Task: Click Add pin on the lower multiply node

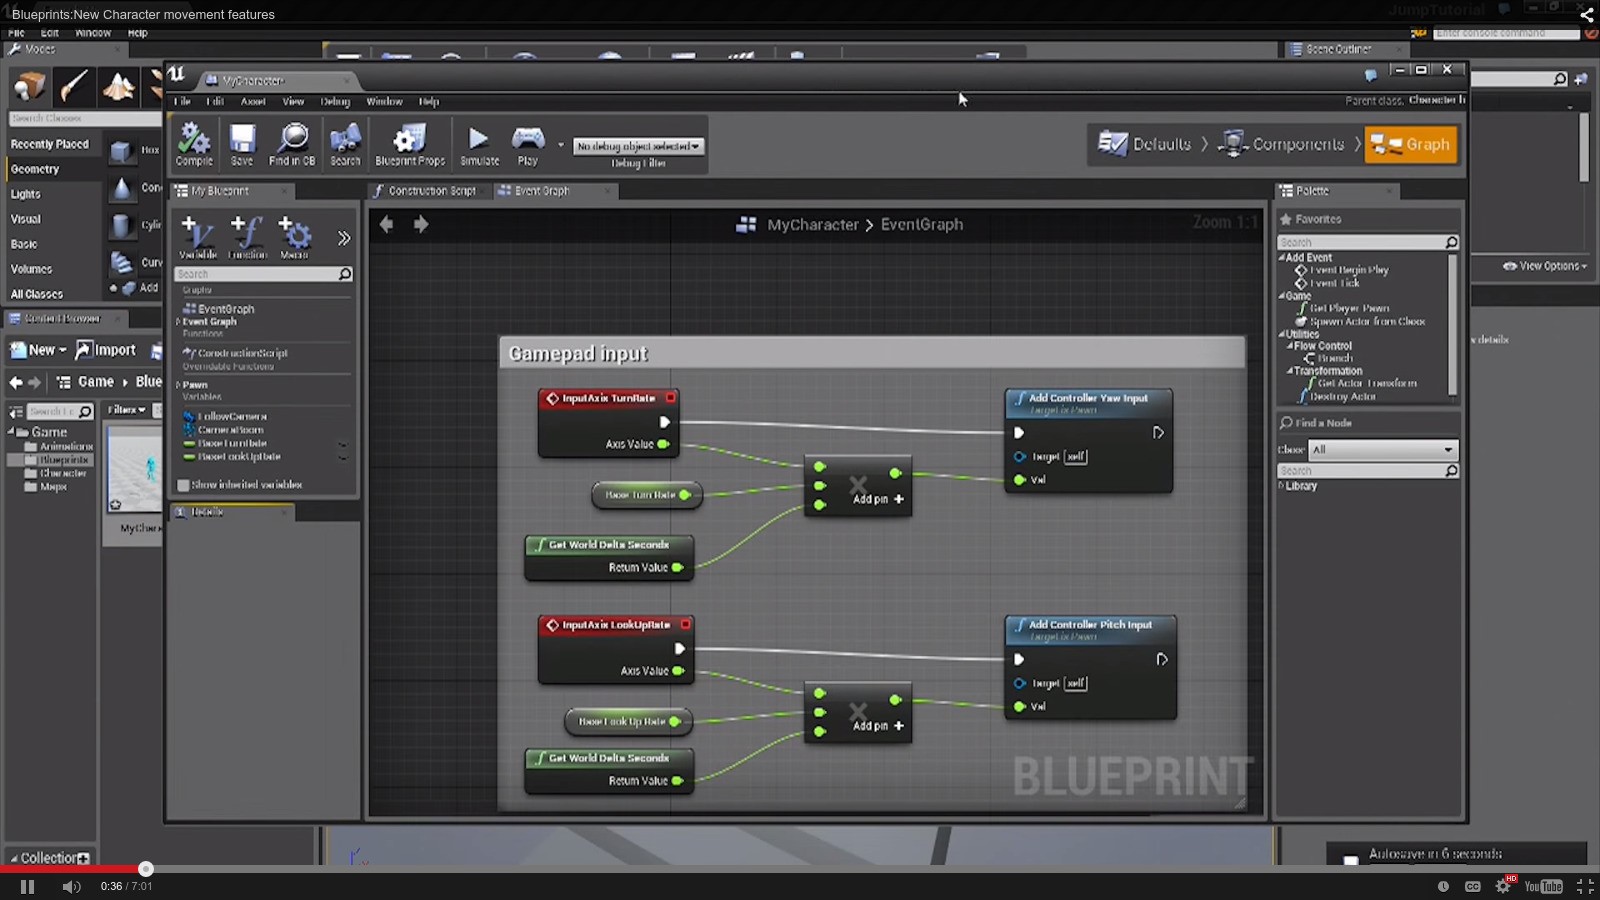Action: coord(878,726)
